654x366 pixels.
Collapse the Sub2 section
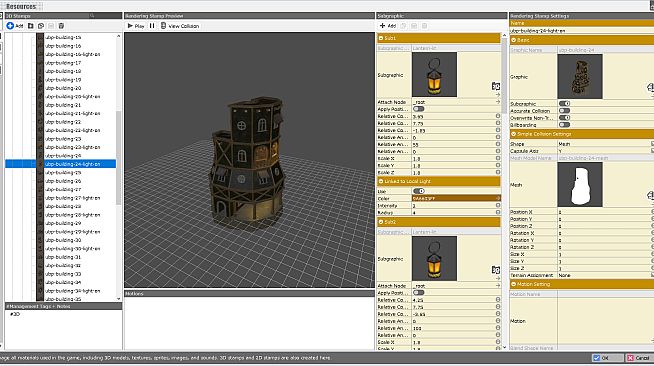[x=381, y=222]
